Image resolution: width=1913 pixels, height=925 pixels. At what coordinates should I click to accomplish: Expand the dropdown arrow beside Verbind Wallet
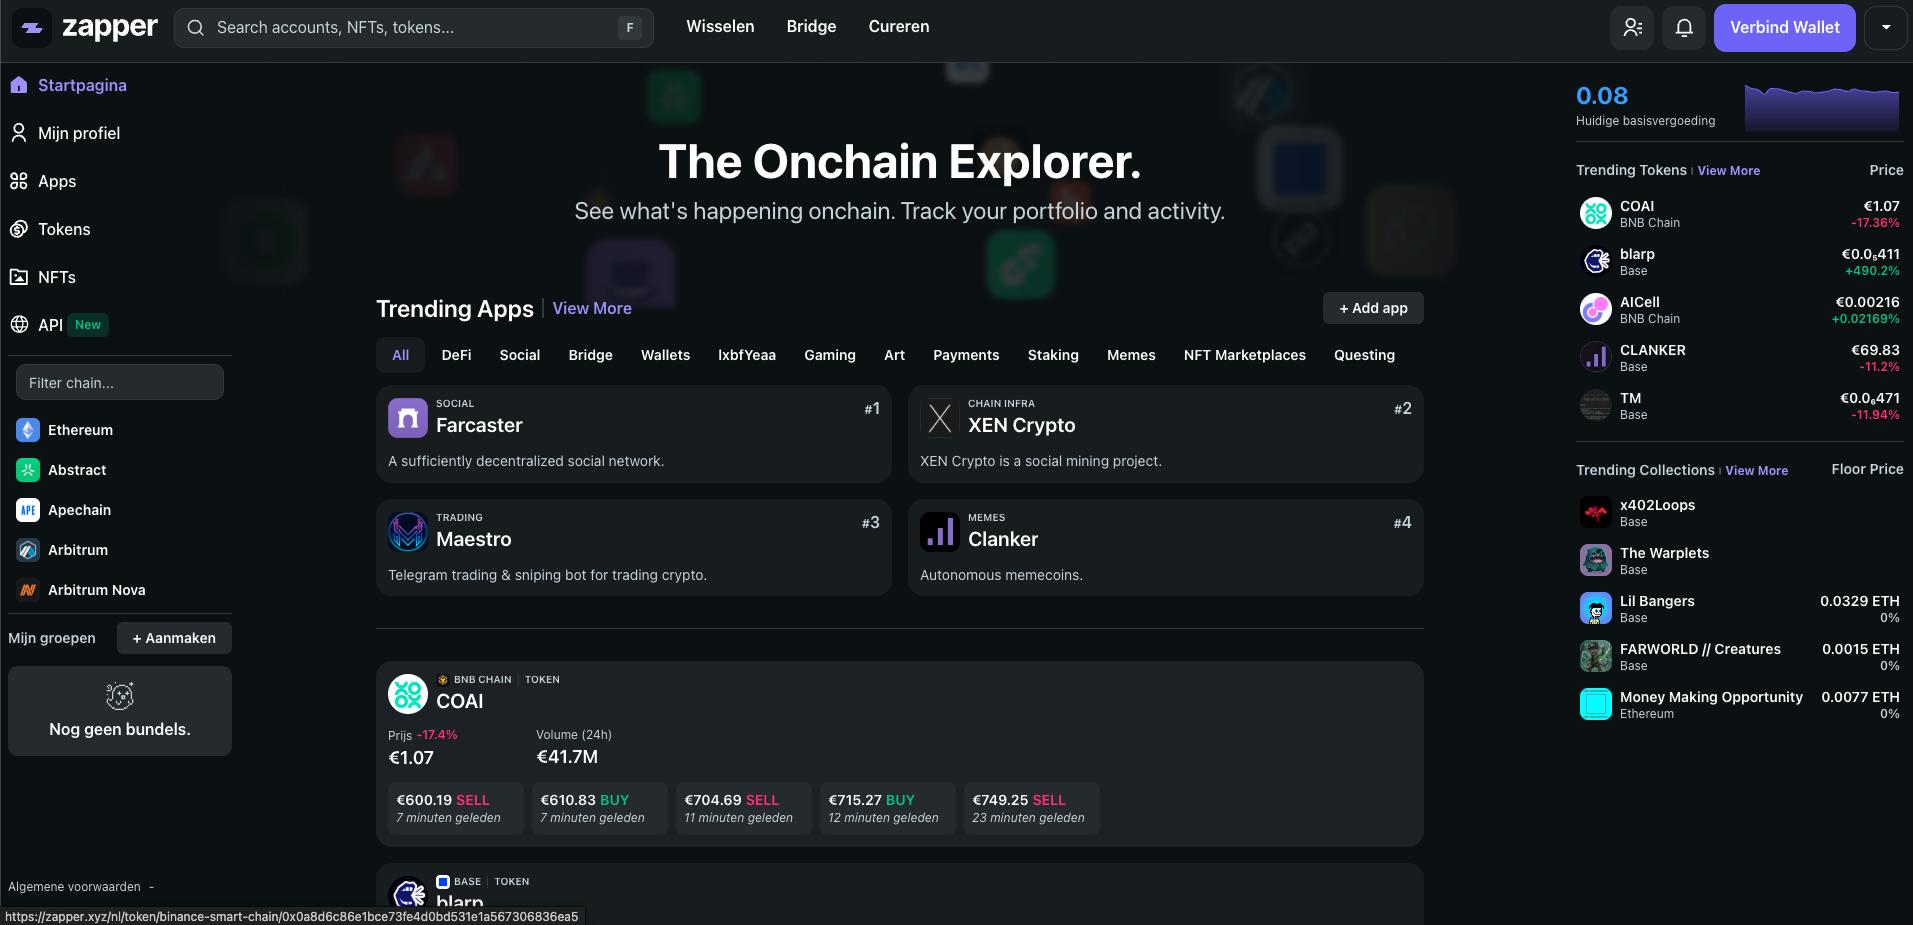pyautogui.click(x=1886, y=28)
